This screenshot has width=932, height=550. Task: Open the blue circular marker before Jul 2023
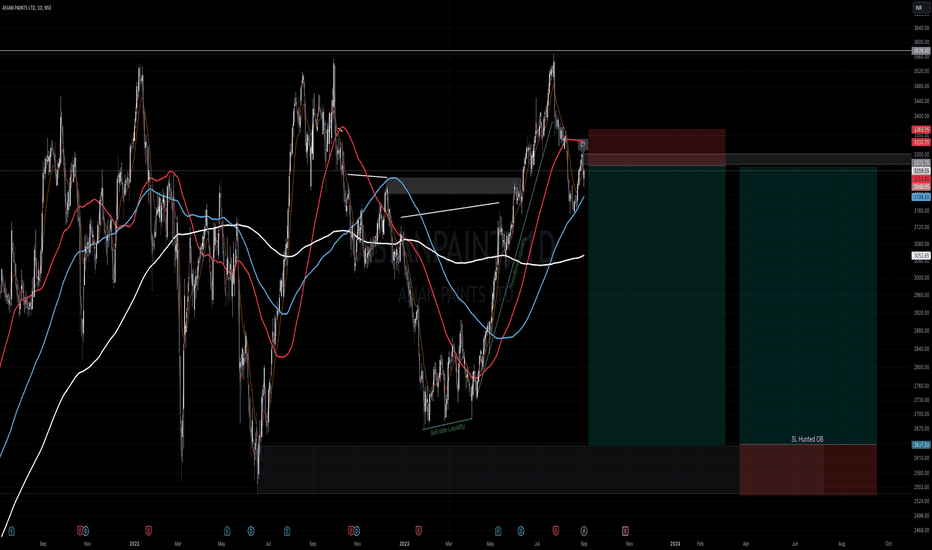click(521, 530)
